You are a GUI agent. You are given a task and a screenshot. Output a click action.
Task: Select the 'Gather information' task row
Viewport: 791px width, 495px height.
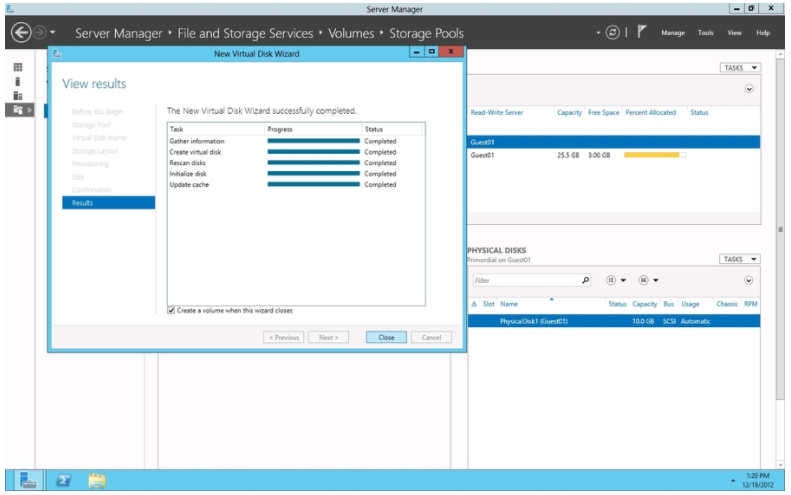pos(296,141)
